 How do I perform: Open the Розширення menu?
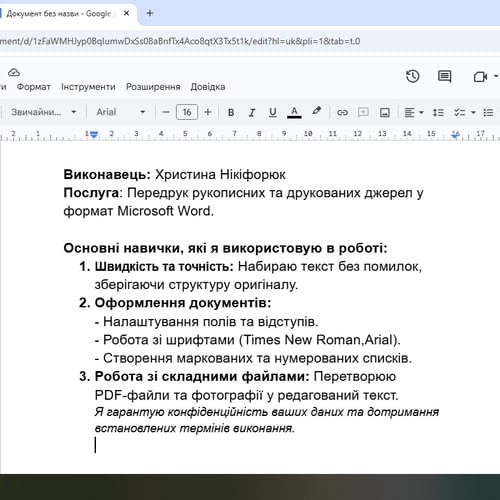pyautogui.click(x=153, y=87)
